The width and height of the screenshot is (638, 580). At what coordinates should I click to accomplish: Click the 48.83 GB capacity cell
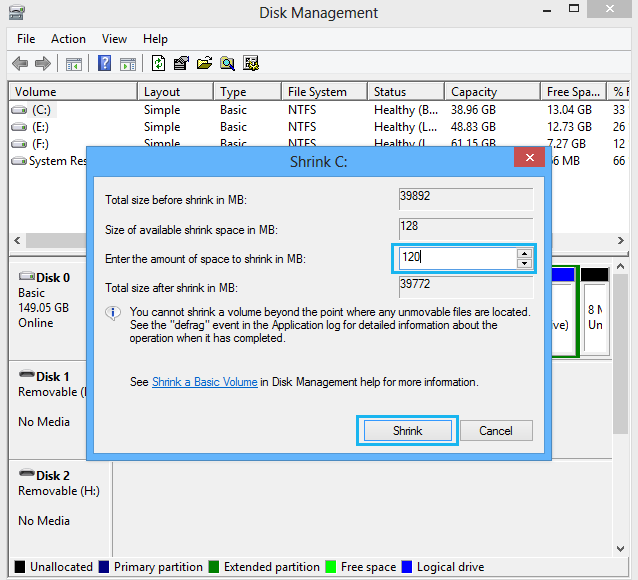[x=473, y=127]
